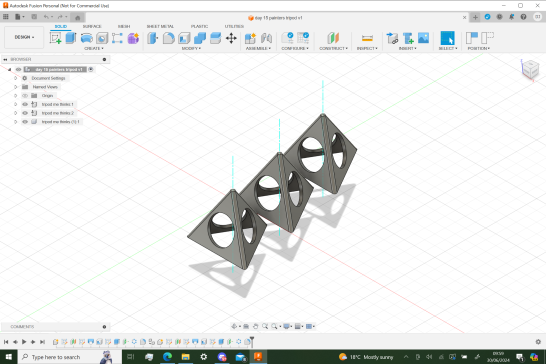The height and width of the screenshot is (364, 546).
Task: Select the New Component tool
Action: [x=250, y=38]
